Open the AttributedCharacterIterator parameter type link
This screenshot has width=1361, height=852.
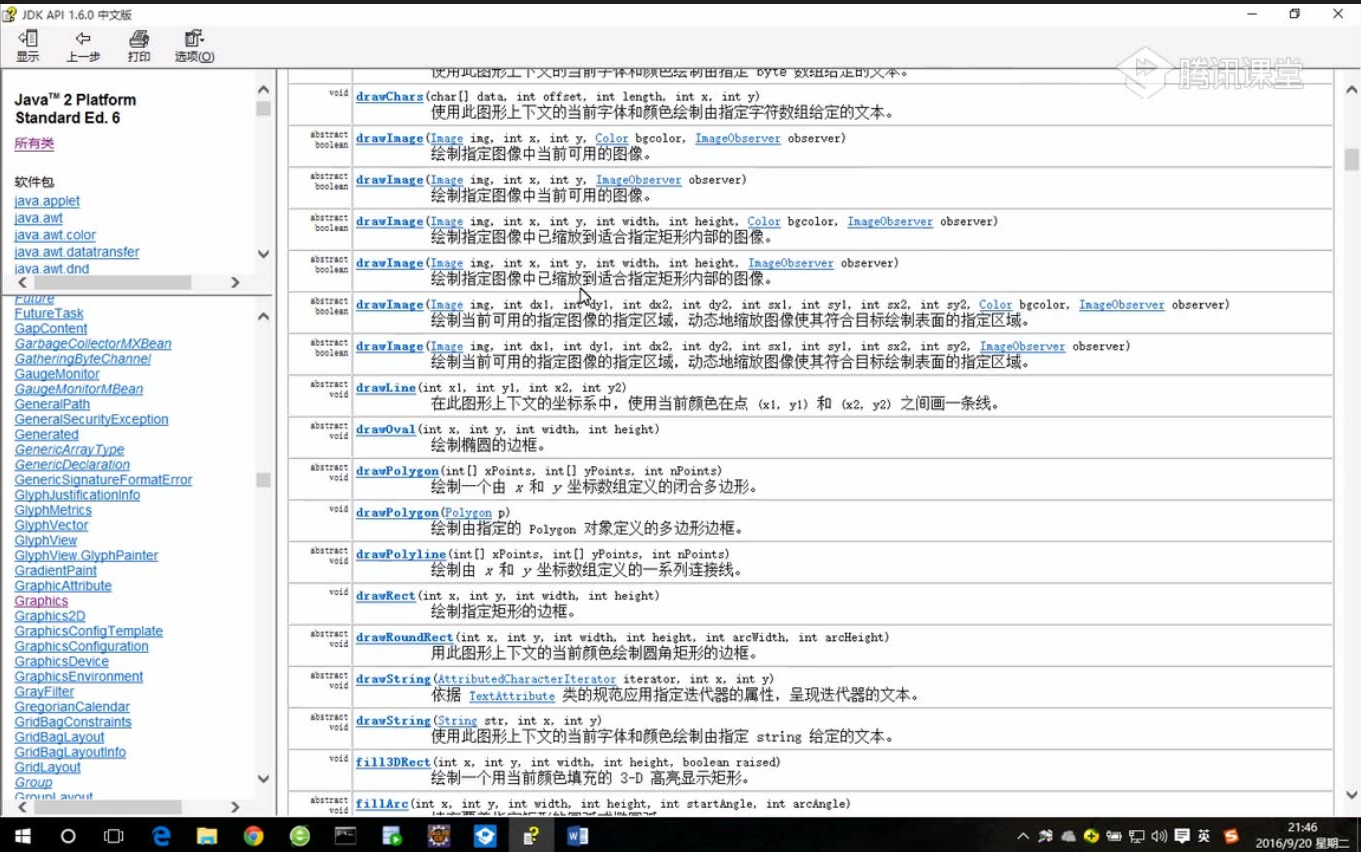pos(527,680)
